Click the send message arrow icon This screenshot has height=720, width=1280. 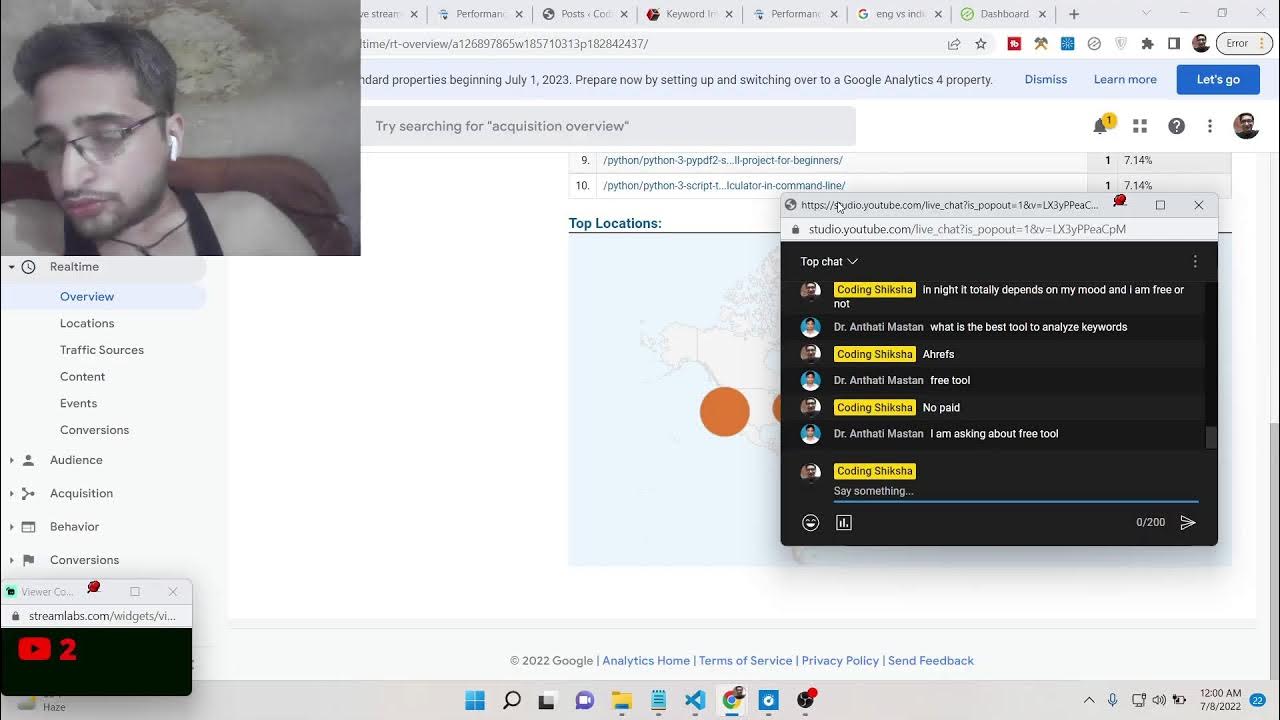1188,523
